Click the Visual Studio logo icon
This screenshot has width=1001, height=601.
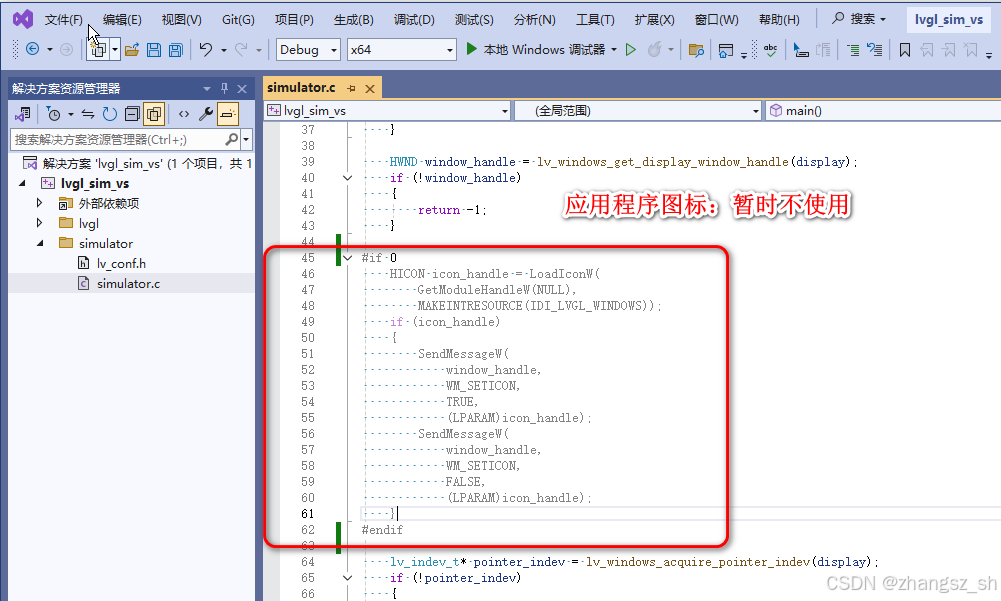[23, 19]
